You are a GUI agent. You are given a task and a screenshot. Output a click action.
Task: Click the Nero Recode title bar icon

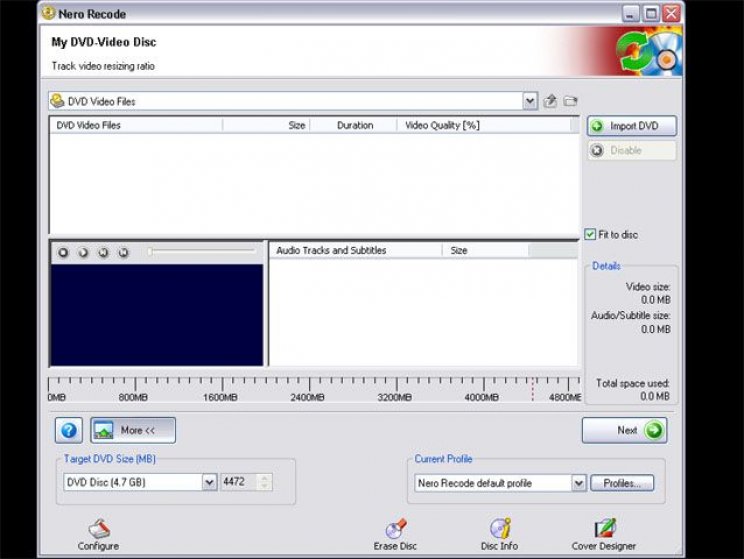pyautogui.click(x=48, y=13)
